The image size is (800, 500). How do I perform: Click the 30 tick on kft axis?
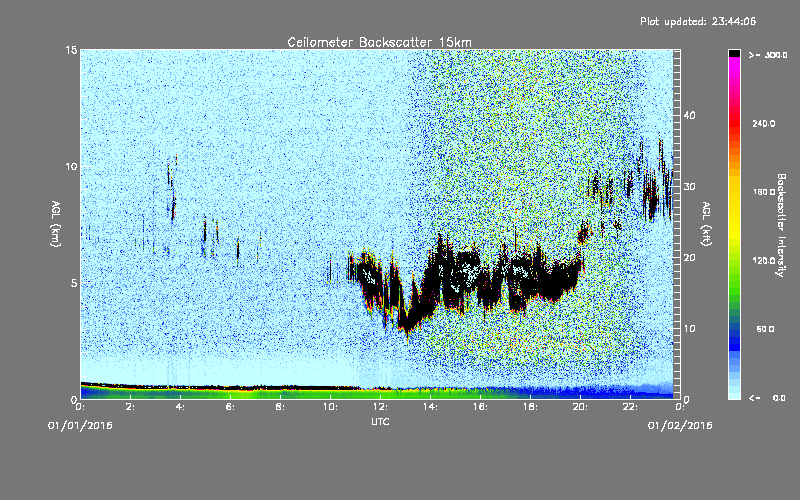tap(689, 187)
